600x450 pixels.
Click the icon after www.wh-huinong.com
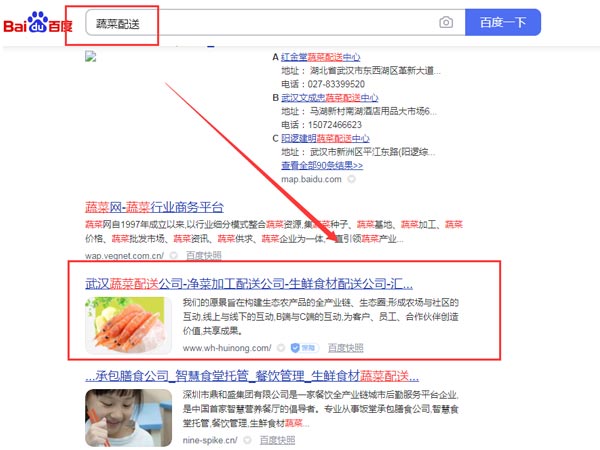[x=281, y=348]
